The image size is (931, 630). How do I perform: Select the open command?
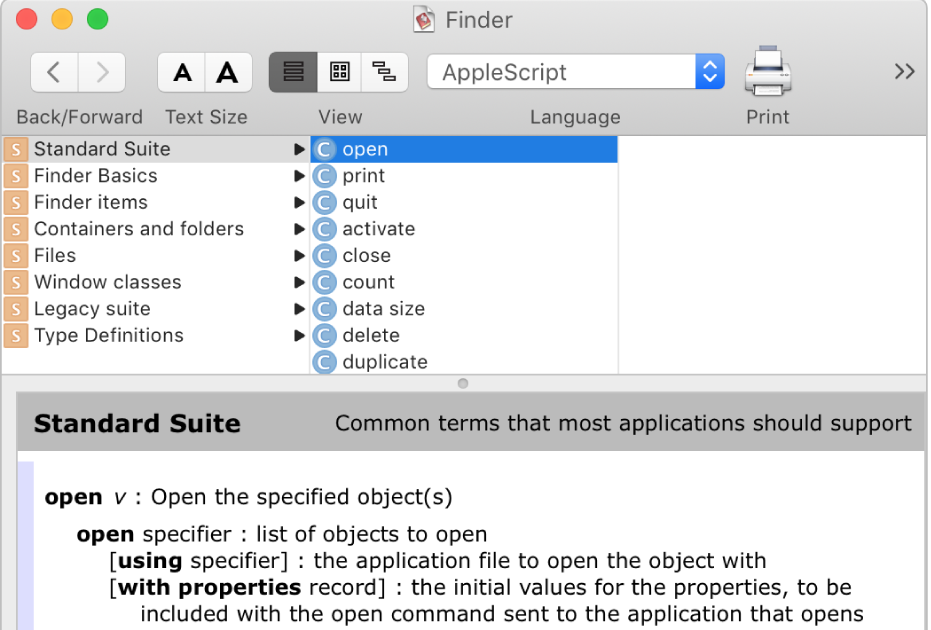pos(464,149)
